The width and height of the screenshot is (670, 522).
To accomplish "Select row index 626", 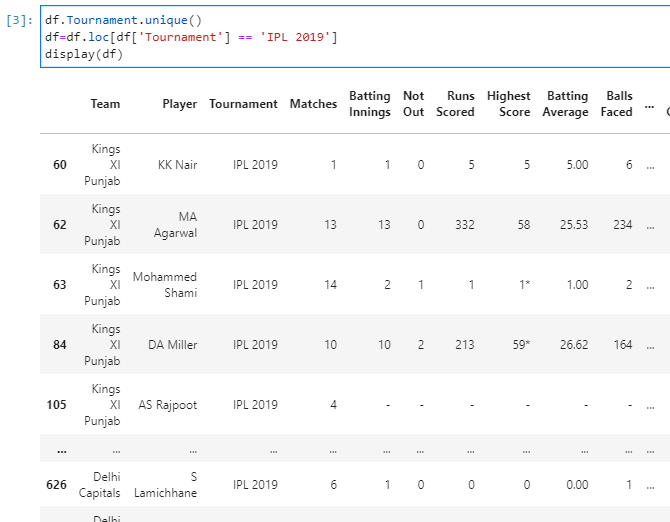I will 56,485.
